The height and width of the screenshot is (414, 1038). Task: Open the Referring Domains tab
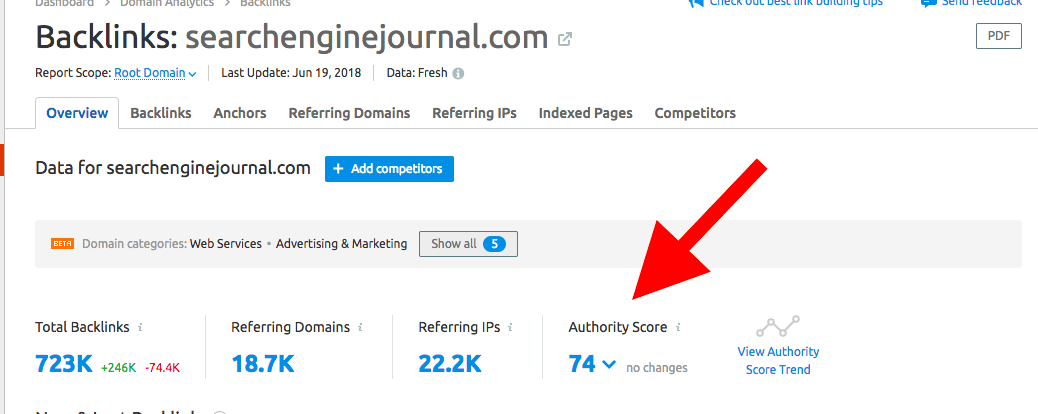coord(349,113)
